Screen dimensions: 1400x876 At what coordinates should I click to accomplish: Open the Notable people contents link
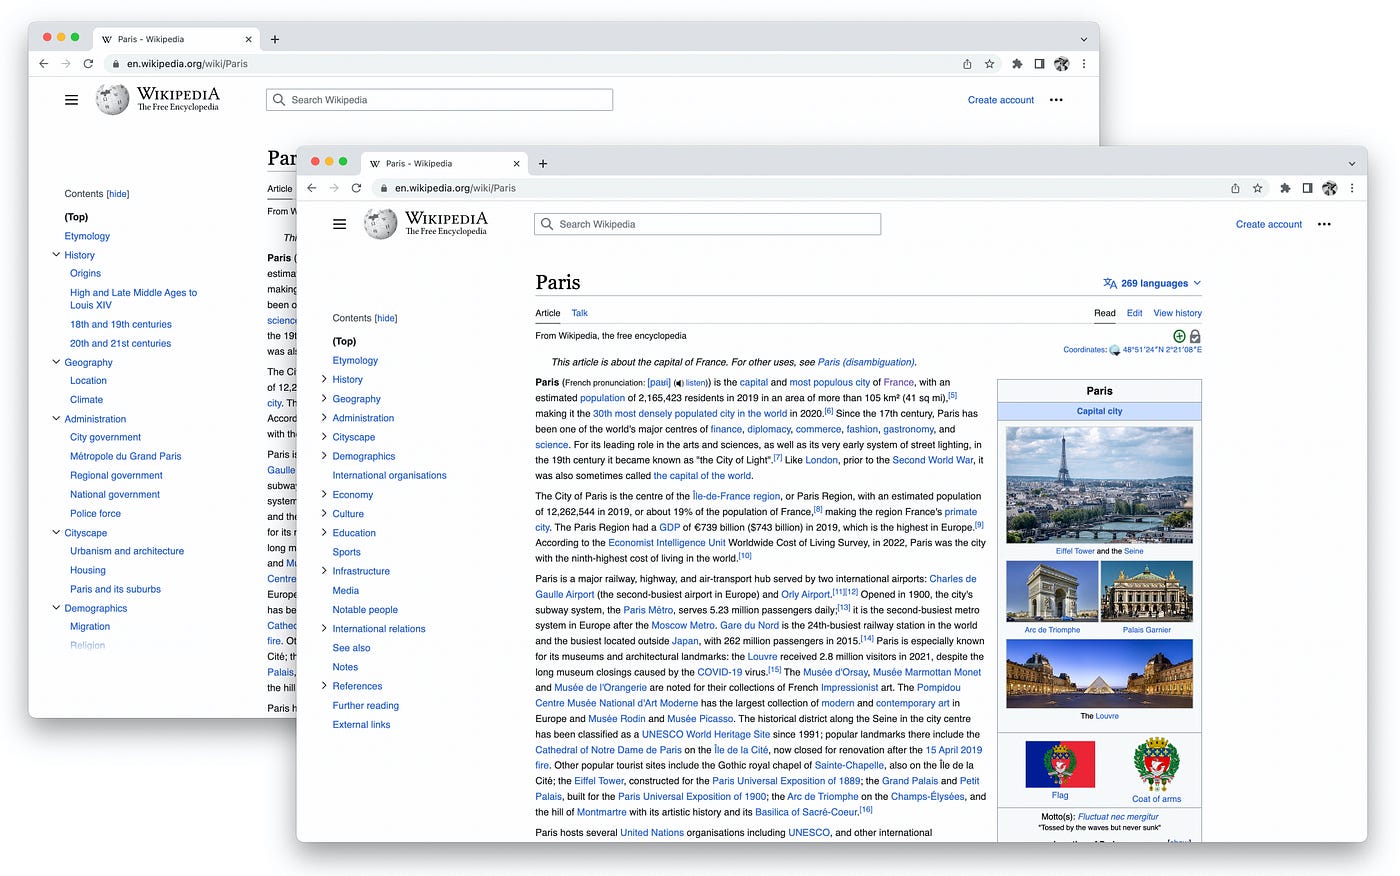(365, 610)
